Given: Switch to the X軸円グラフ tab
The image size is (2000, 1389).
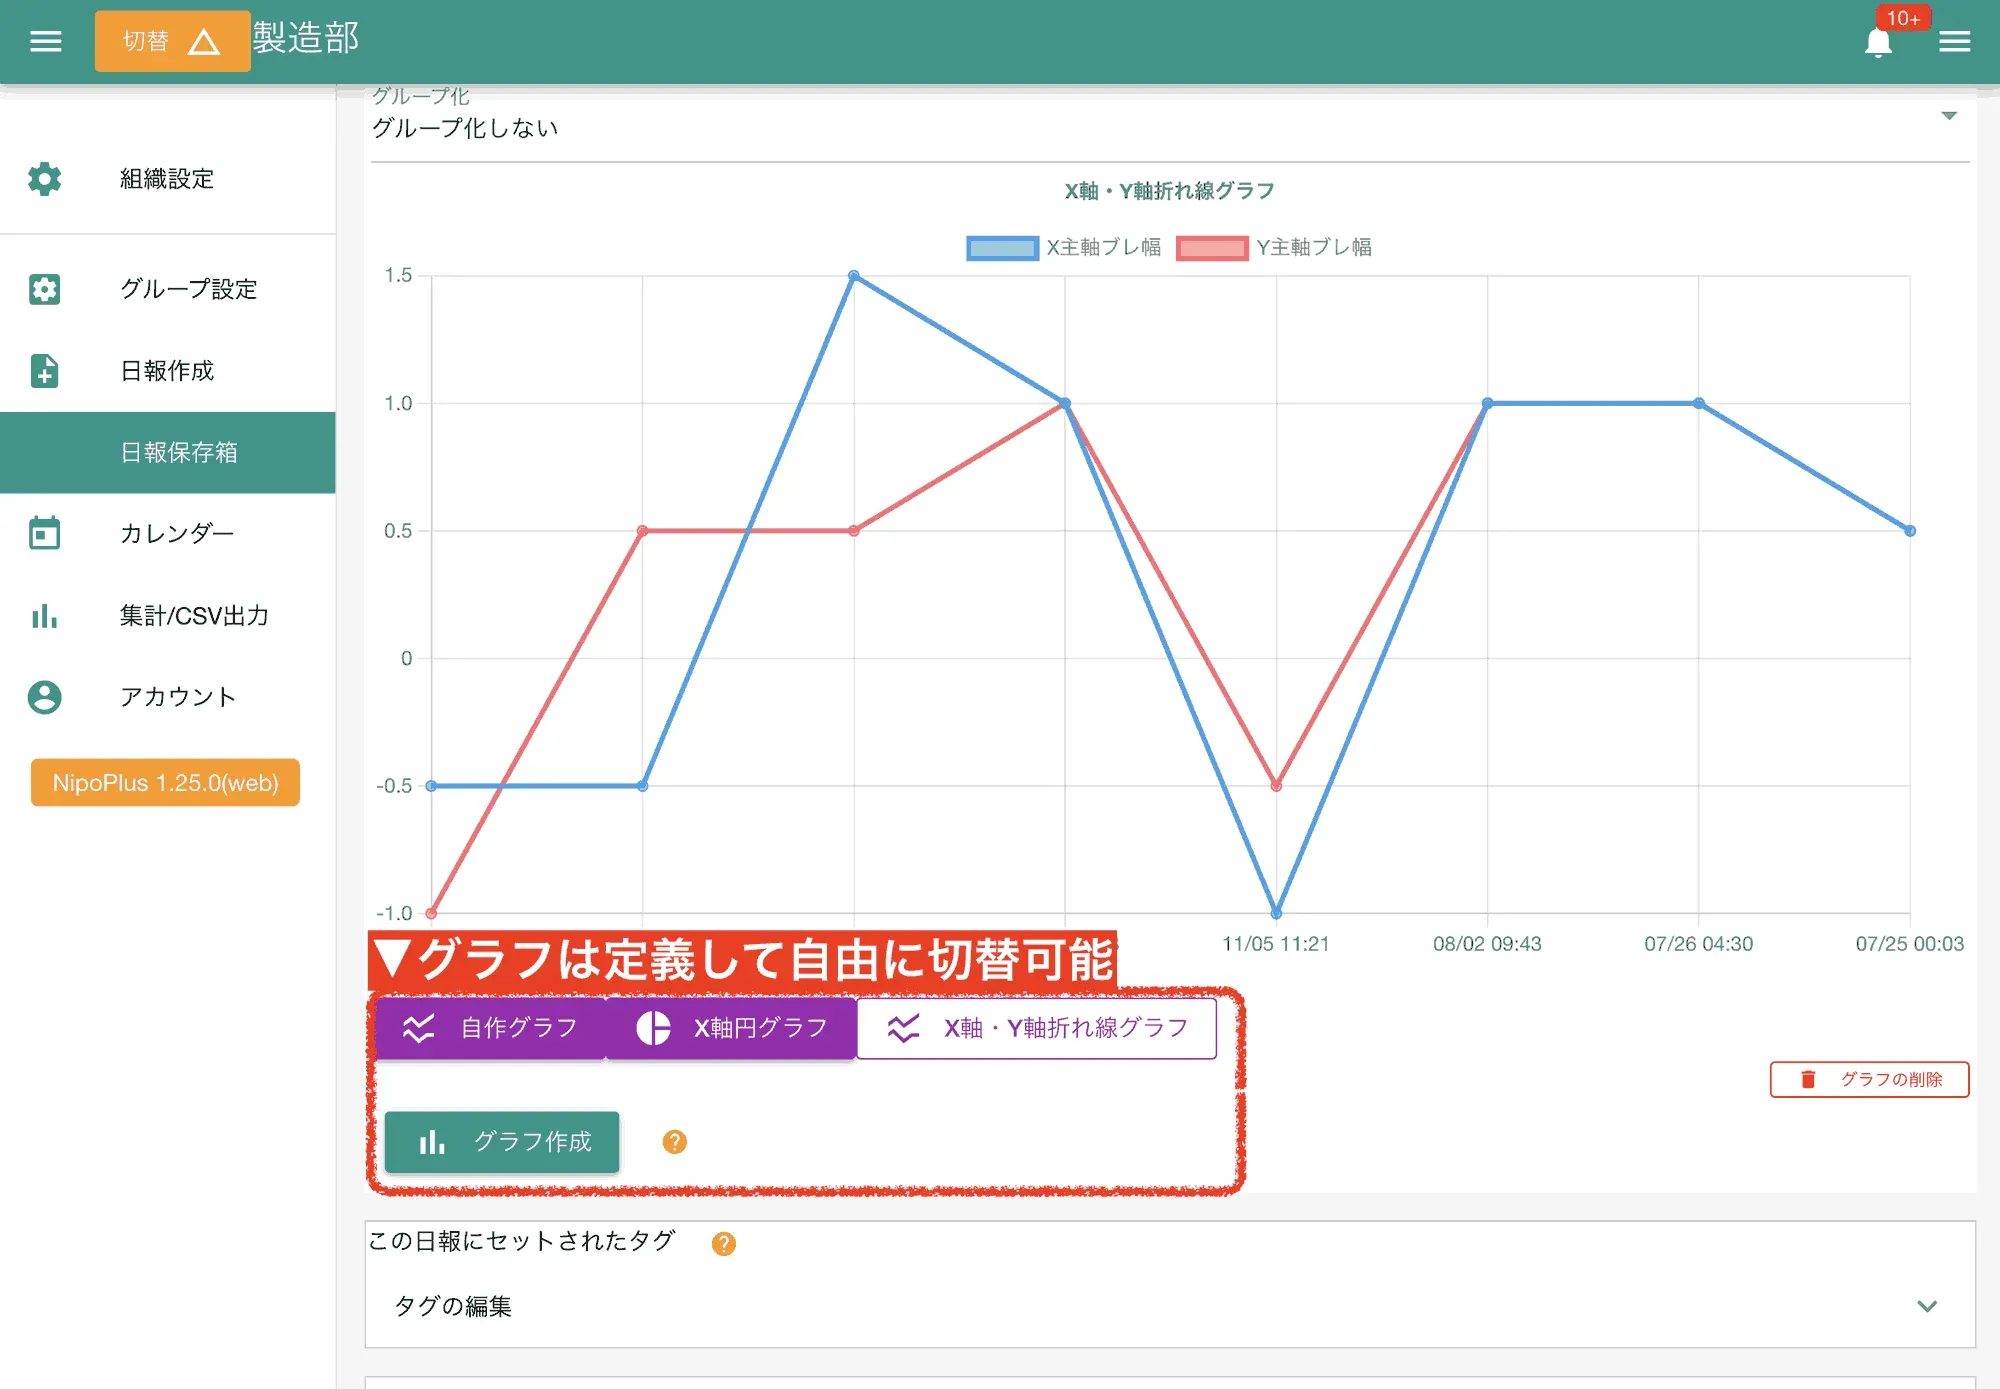Looking at the screenshot, I should point(731,1028).
